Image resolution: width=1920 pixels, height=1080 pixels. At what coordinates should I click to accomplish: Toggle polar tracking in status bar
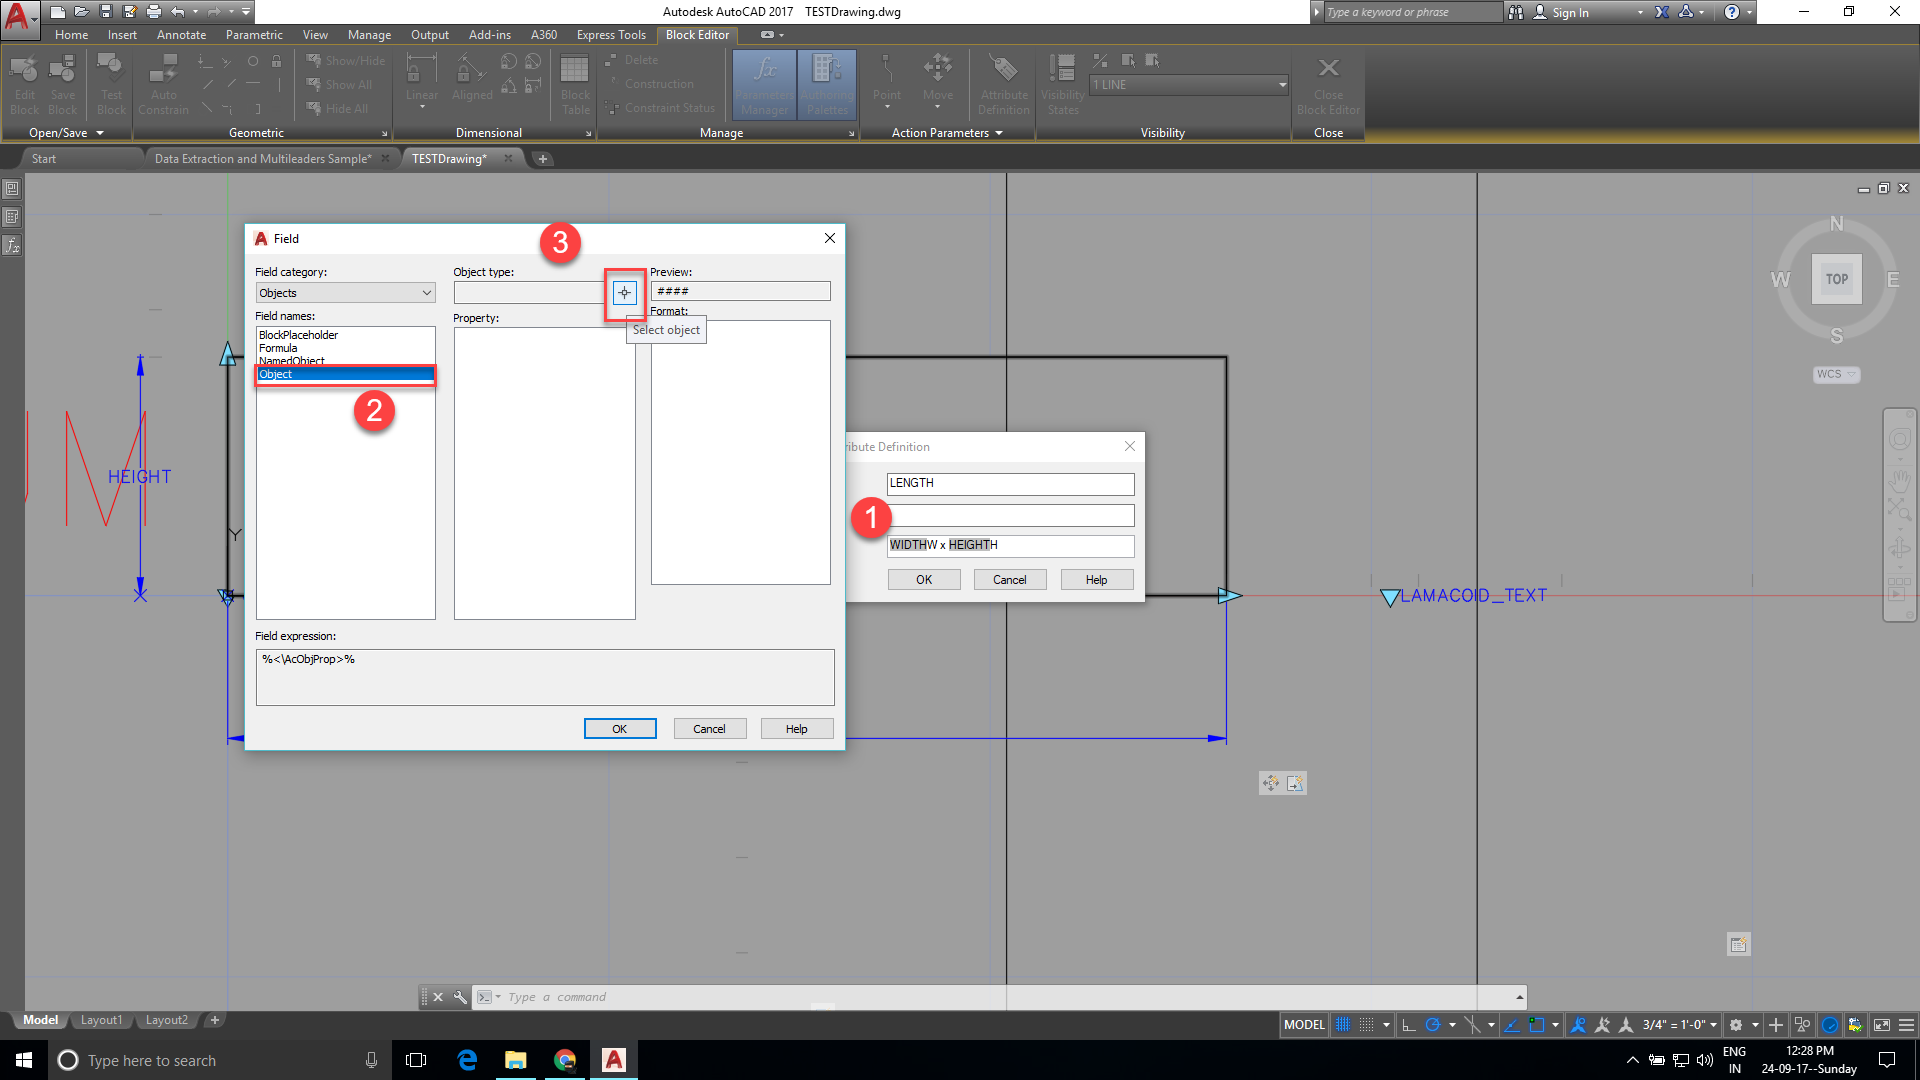1432,1025
